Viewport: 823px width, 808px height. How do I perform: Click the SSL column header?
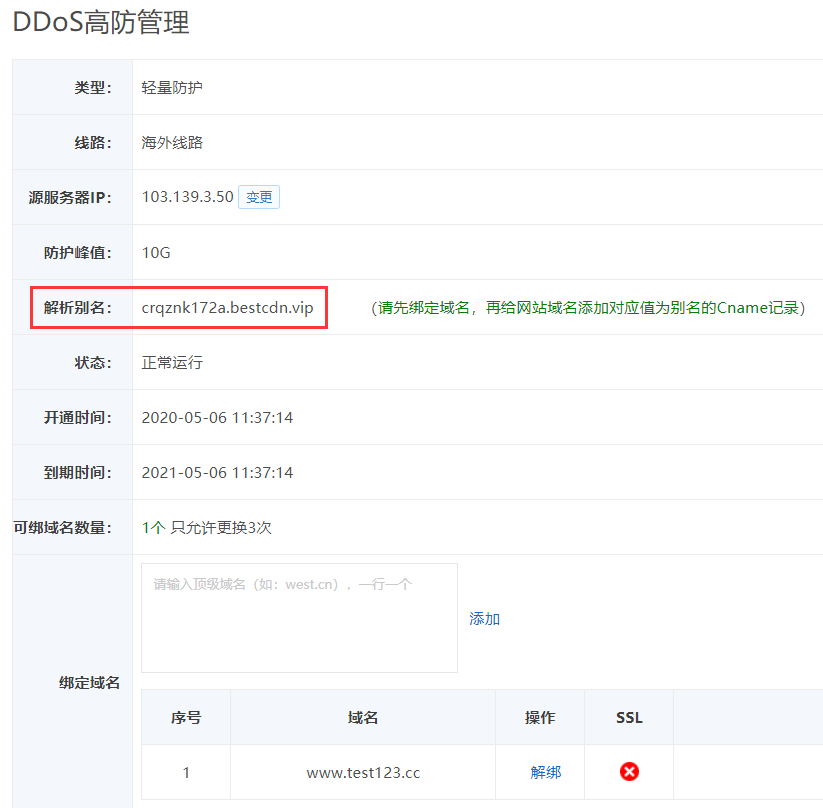click(x=629, y=717)
